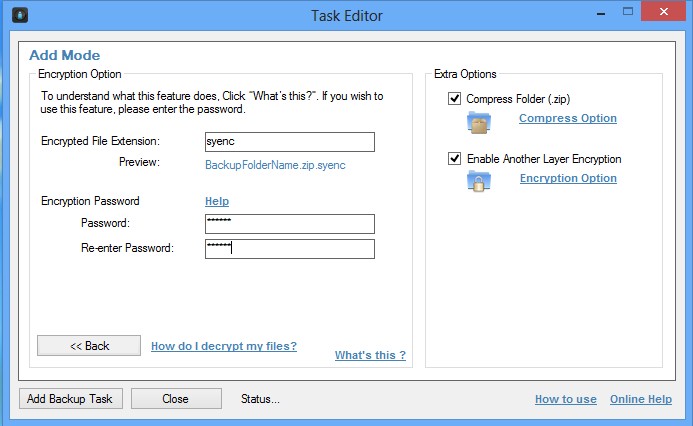Open the 'How to use' link

pos(565,399)
